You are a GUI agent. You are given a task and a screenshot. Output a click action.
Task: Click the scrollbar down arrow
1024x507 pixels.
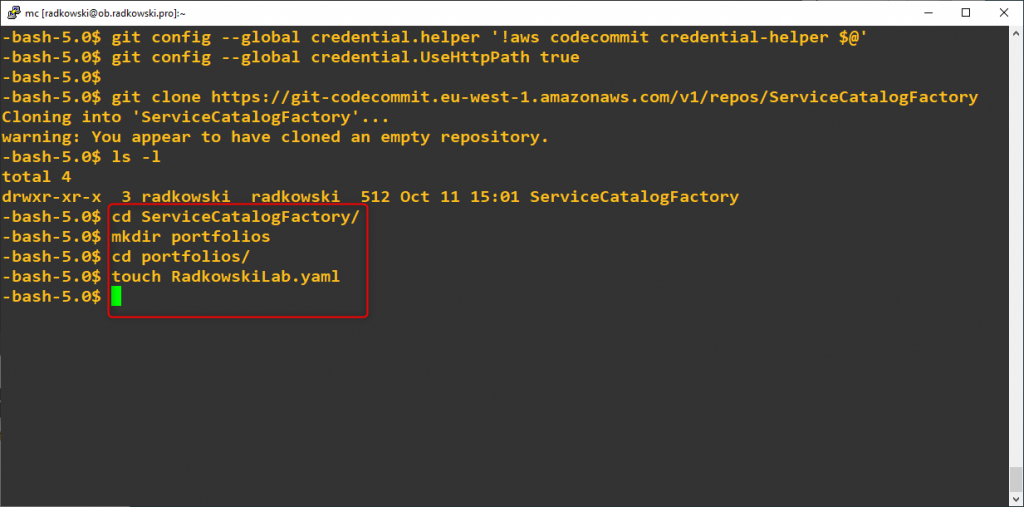(x=1017, y=500)
